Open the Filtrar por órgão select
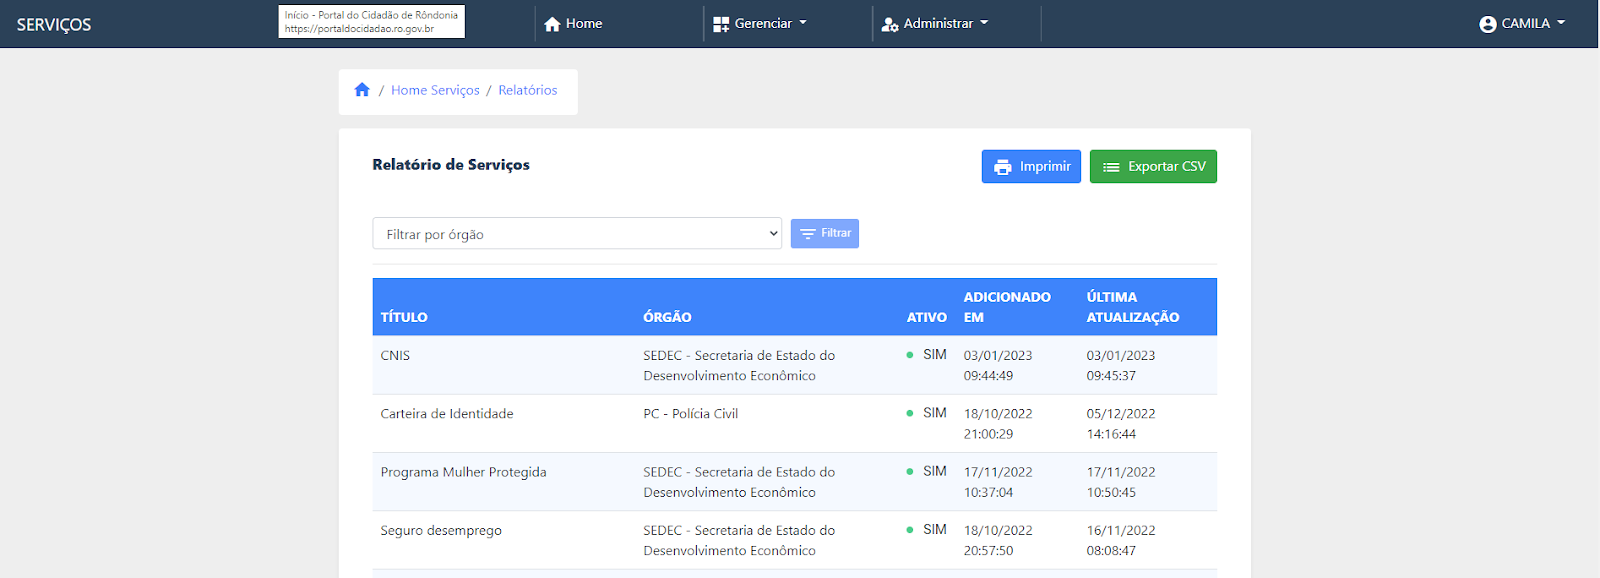This screenshot has width=1600, height=578. tap(577, 234)
